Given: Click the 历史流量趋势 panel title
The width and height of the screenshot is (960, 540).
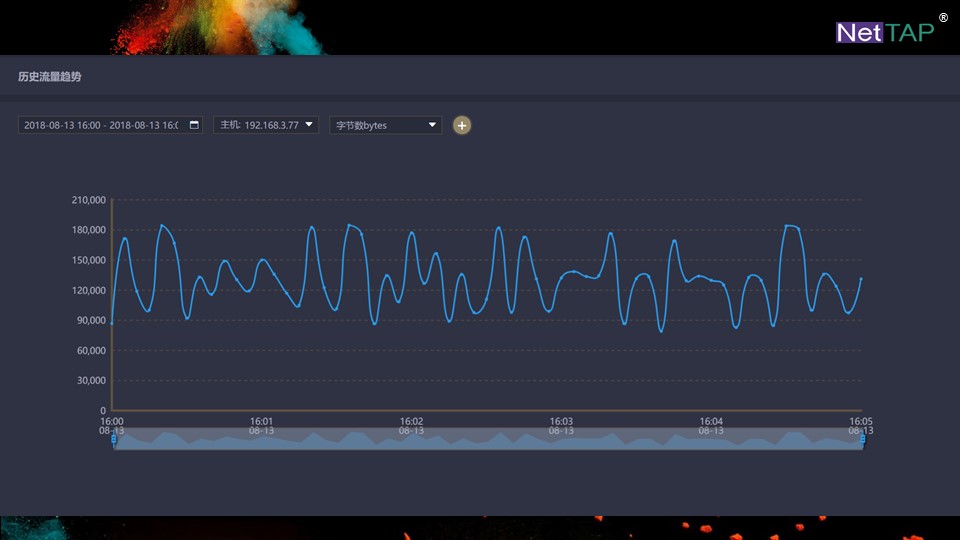Looking at the screenshot, I should 50,76.
